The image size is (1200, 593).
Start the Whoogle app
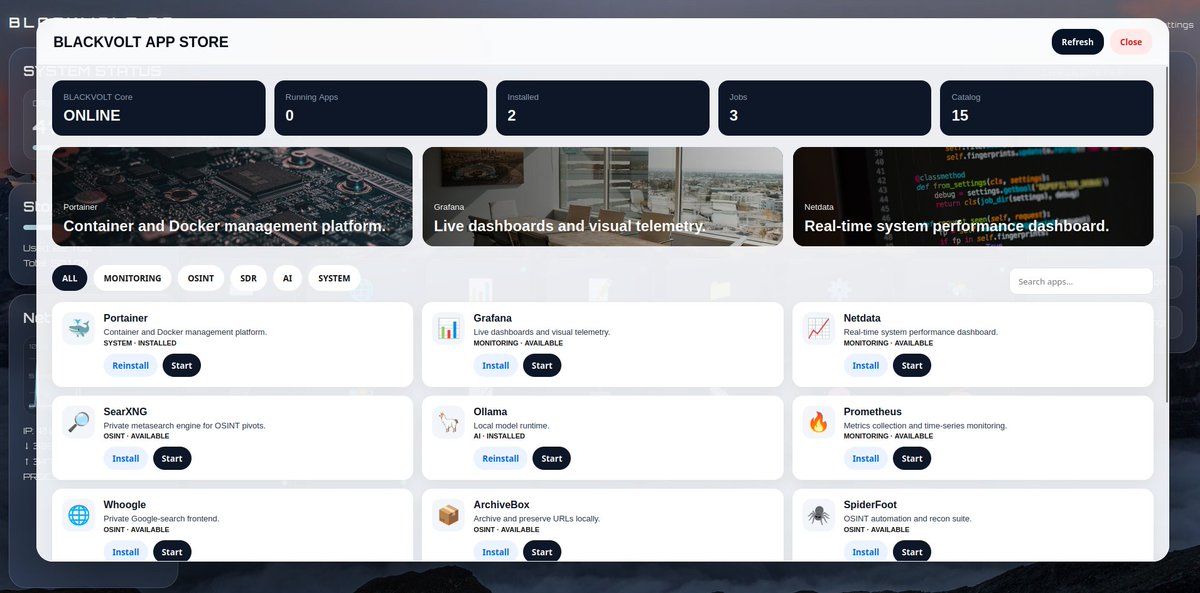(172, 551)
